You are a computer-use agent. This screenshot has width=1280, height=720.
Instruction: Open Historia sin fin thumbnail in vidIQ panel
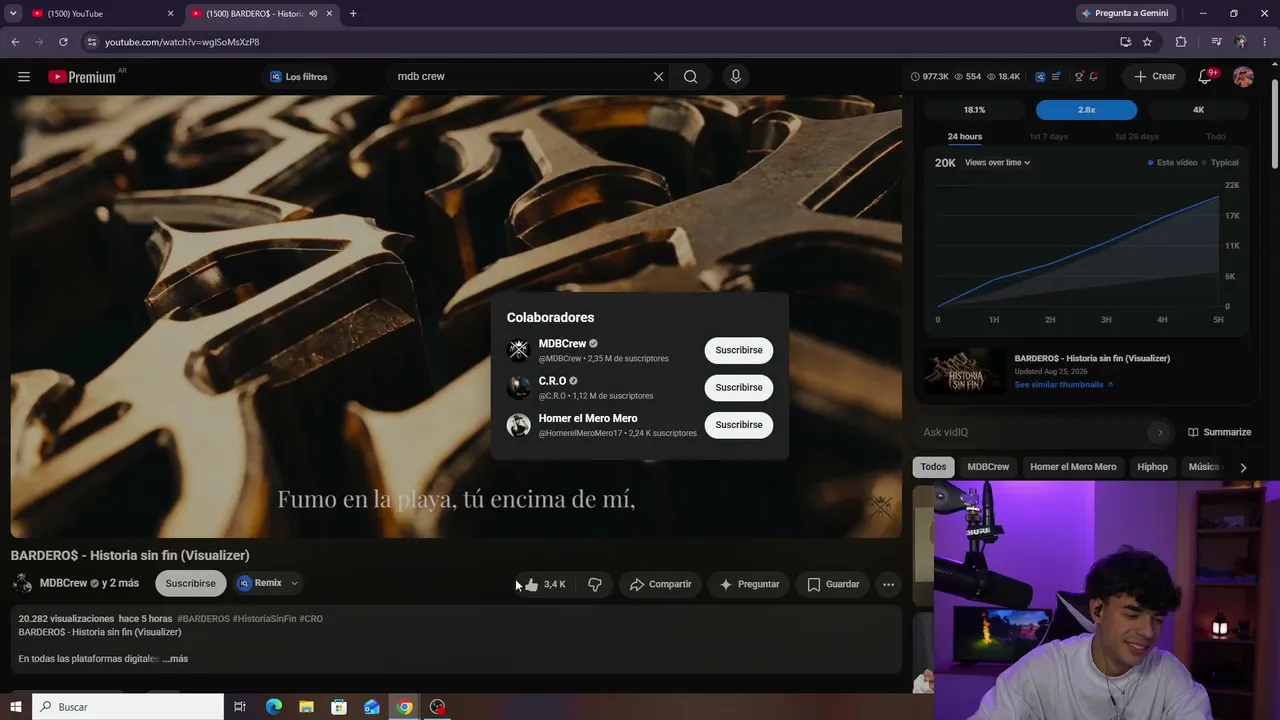[964, 371]
